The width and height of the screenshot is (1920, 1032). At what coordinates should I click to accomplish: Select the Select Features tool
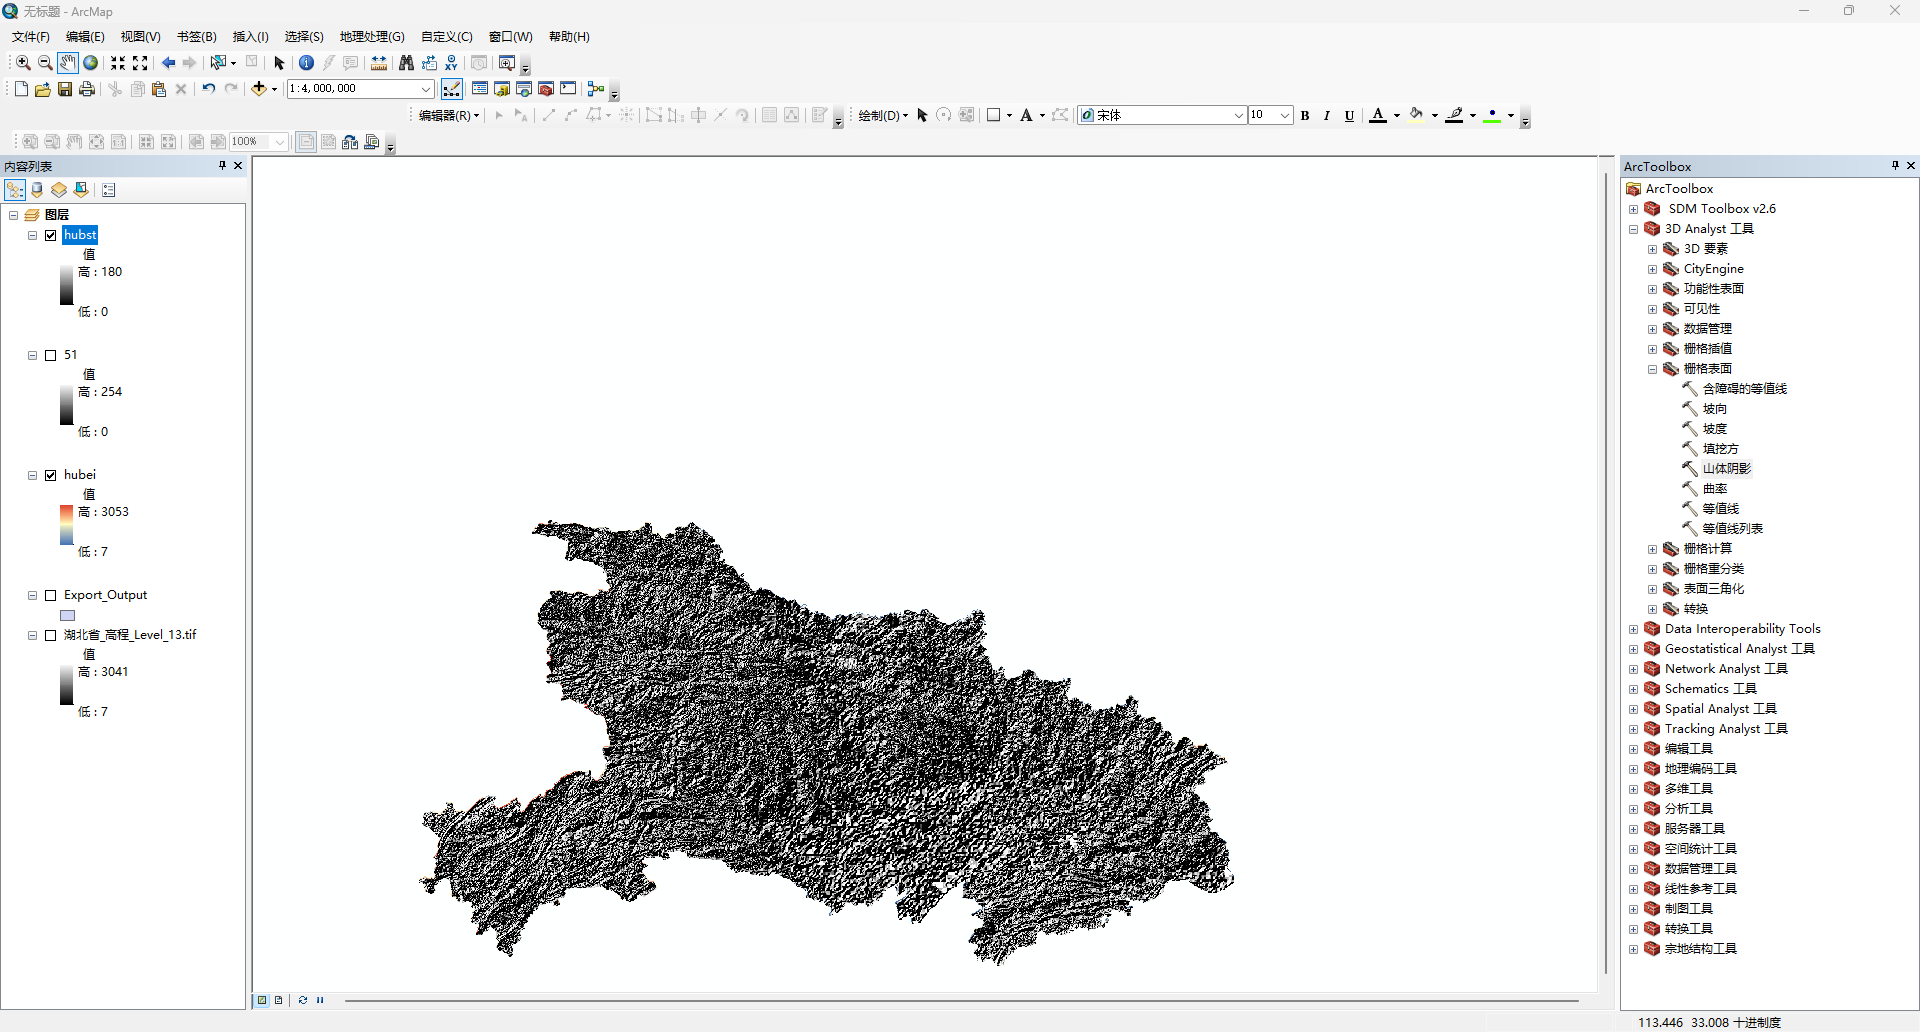(218, 63)
